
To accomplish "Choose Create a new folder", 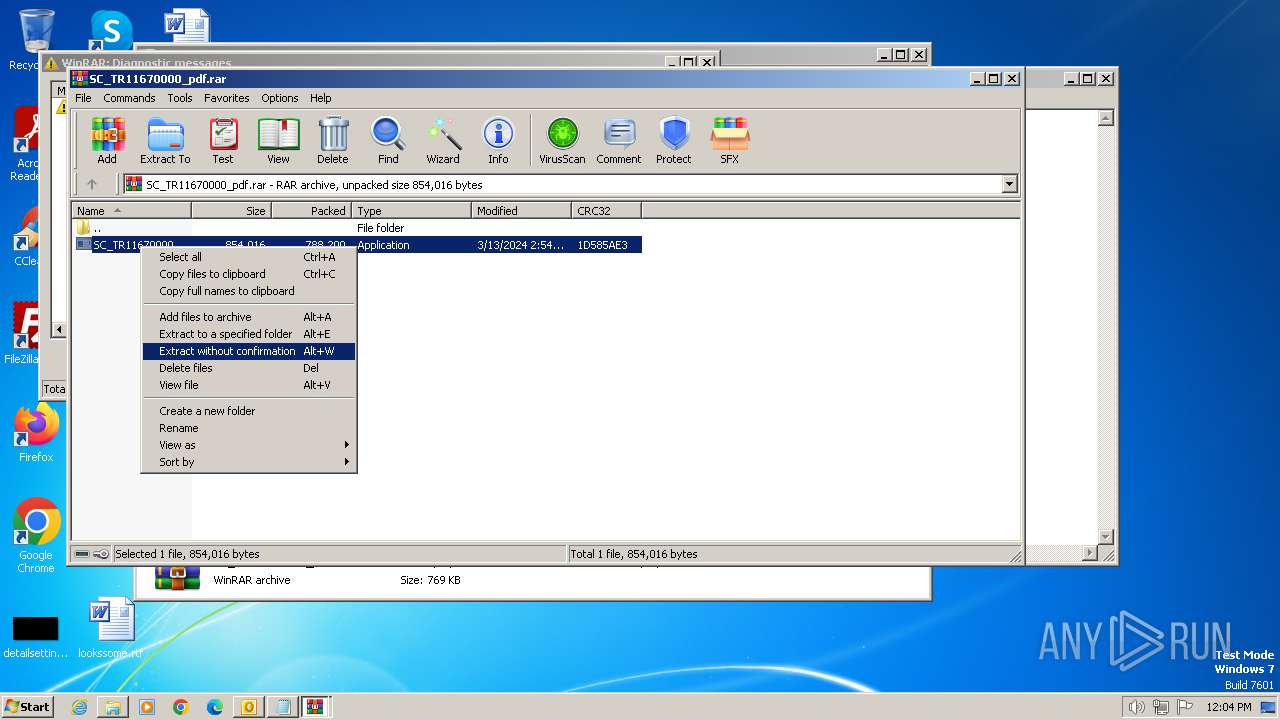I will click(249, 411).
